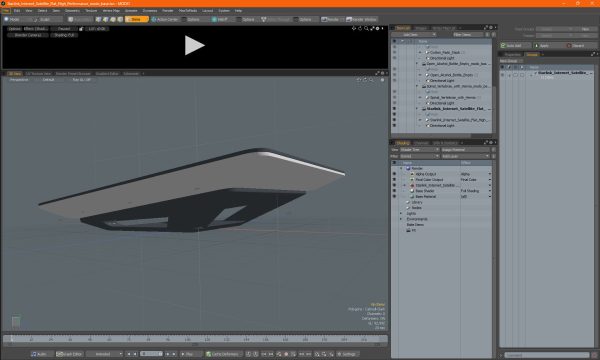Click the timeline ruler track
600x360 pixels.
(x=195, y=339)
